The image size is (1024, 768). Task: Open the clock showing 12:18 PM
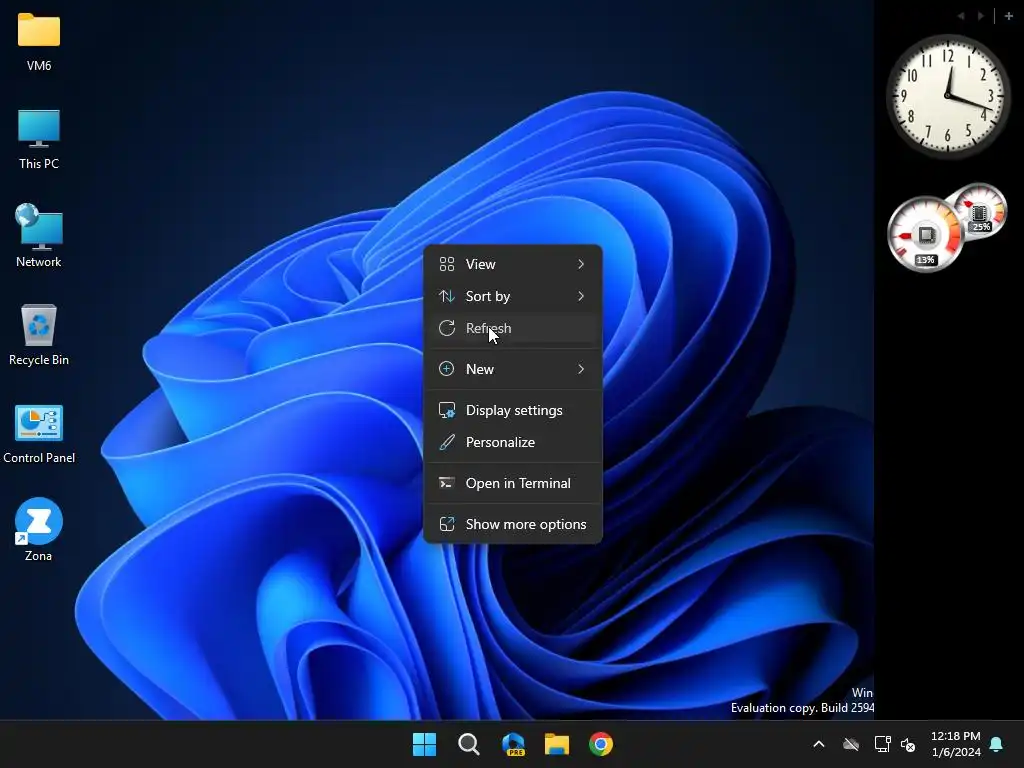tap(955, 736)
